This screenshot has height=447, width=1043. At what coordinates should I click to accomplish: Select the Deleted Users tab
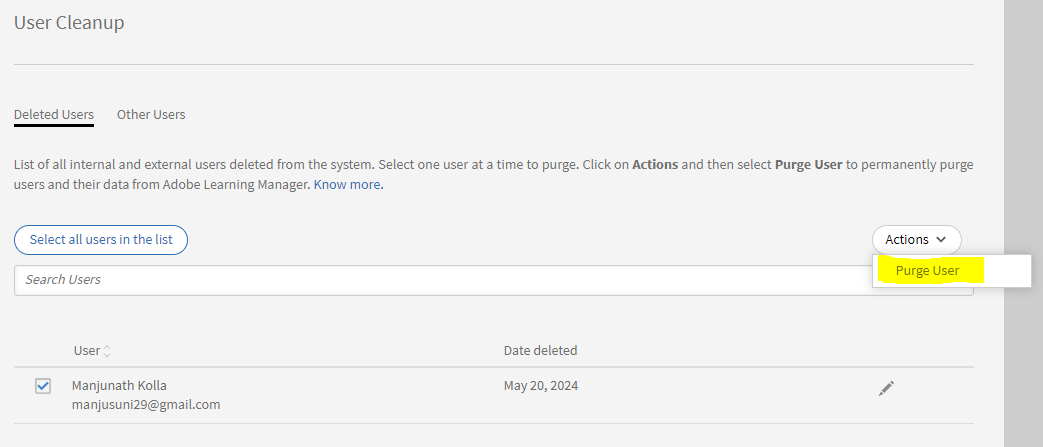point(54,114)
